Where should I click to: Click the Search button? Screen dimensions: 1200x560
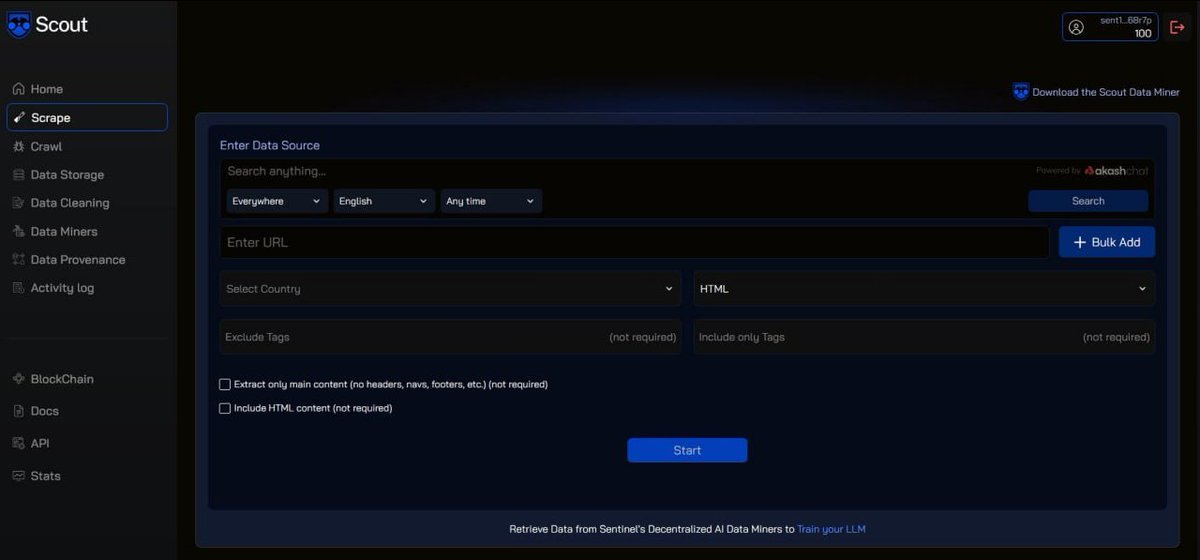click(x=1088, y=201)
